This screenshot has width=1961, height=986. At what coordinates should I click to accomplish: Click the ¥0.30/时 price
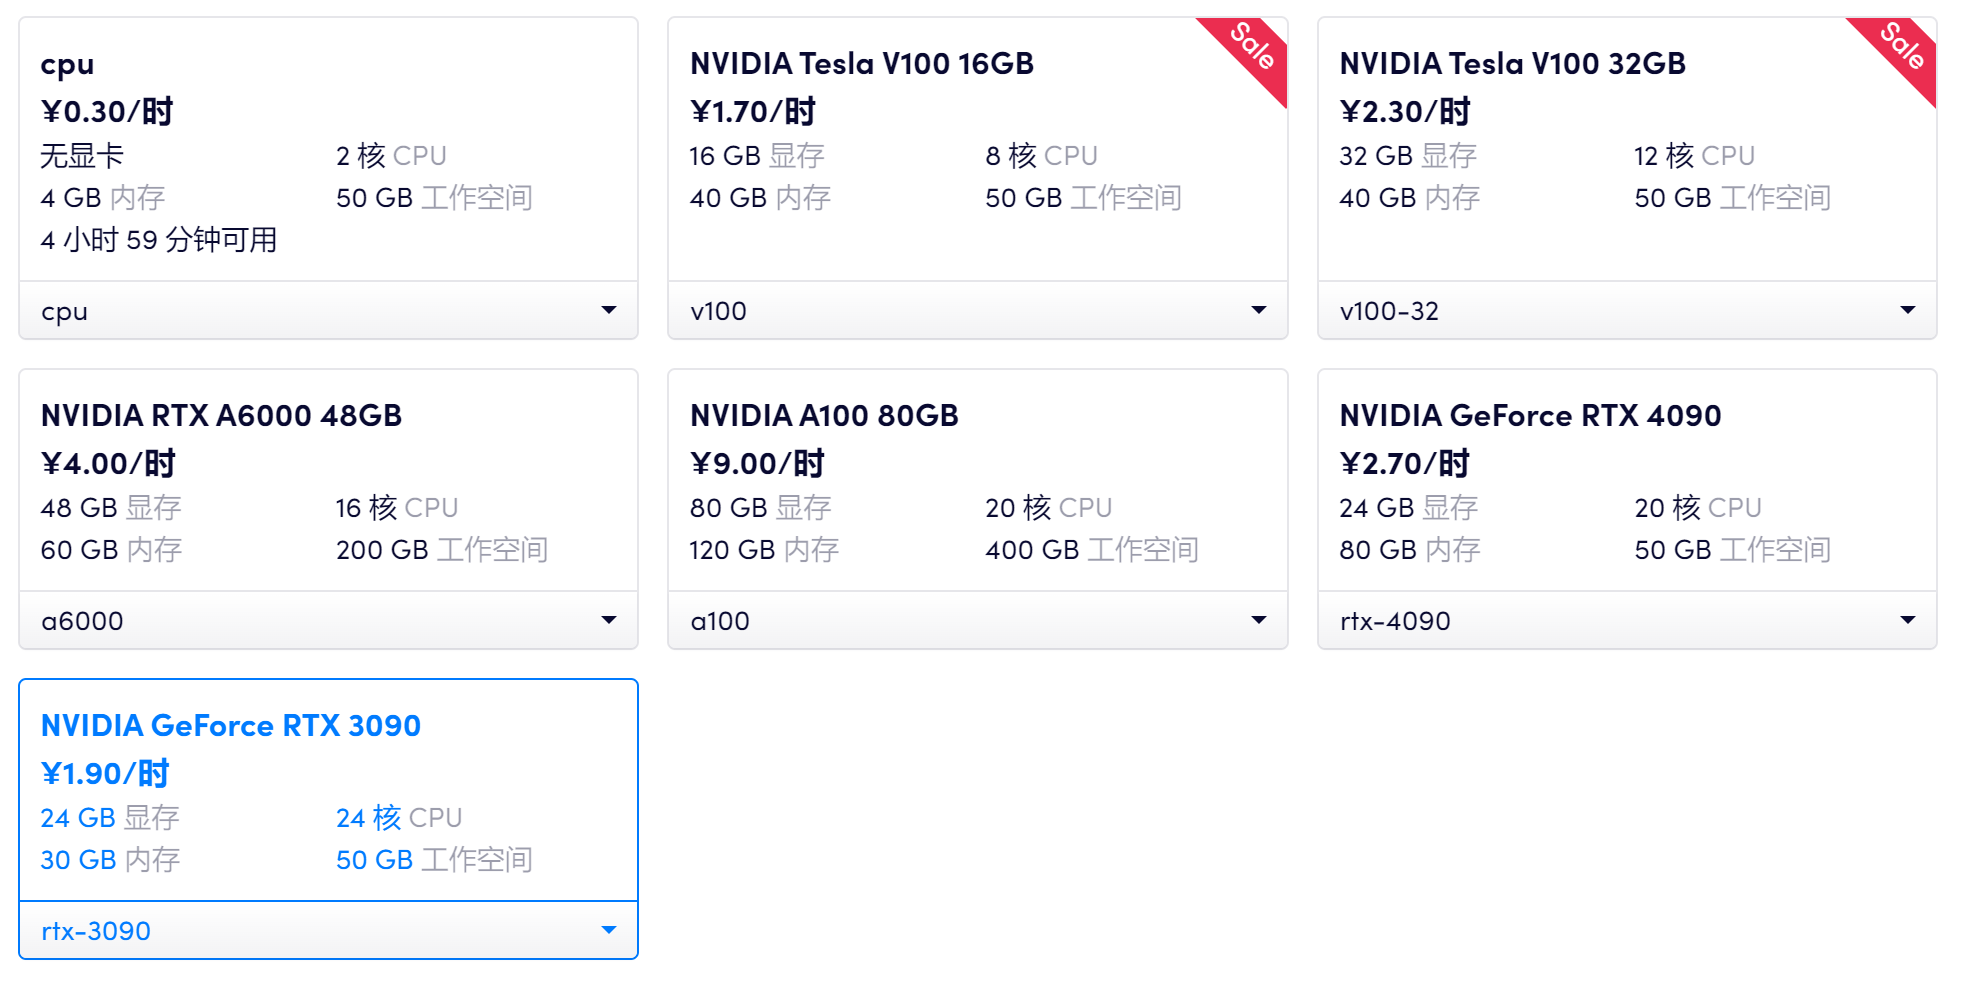tap(107, 111)
